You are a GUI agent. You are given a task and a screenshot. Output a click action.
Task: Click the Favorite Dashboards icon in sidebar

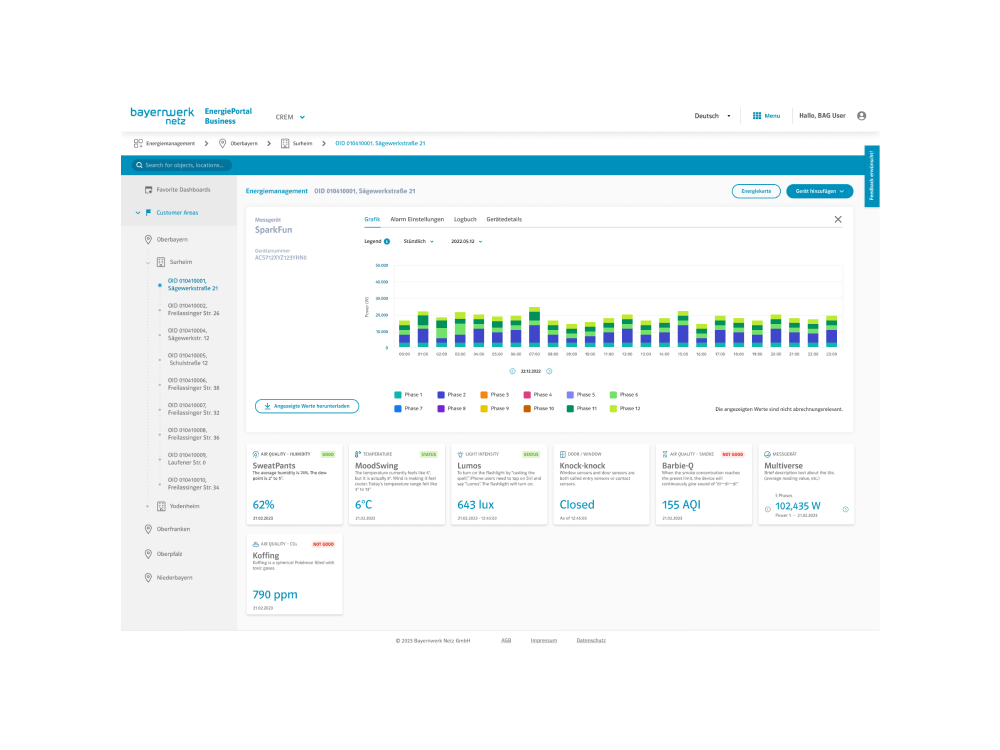tap(148, 189)
